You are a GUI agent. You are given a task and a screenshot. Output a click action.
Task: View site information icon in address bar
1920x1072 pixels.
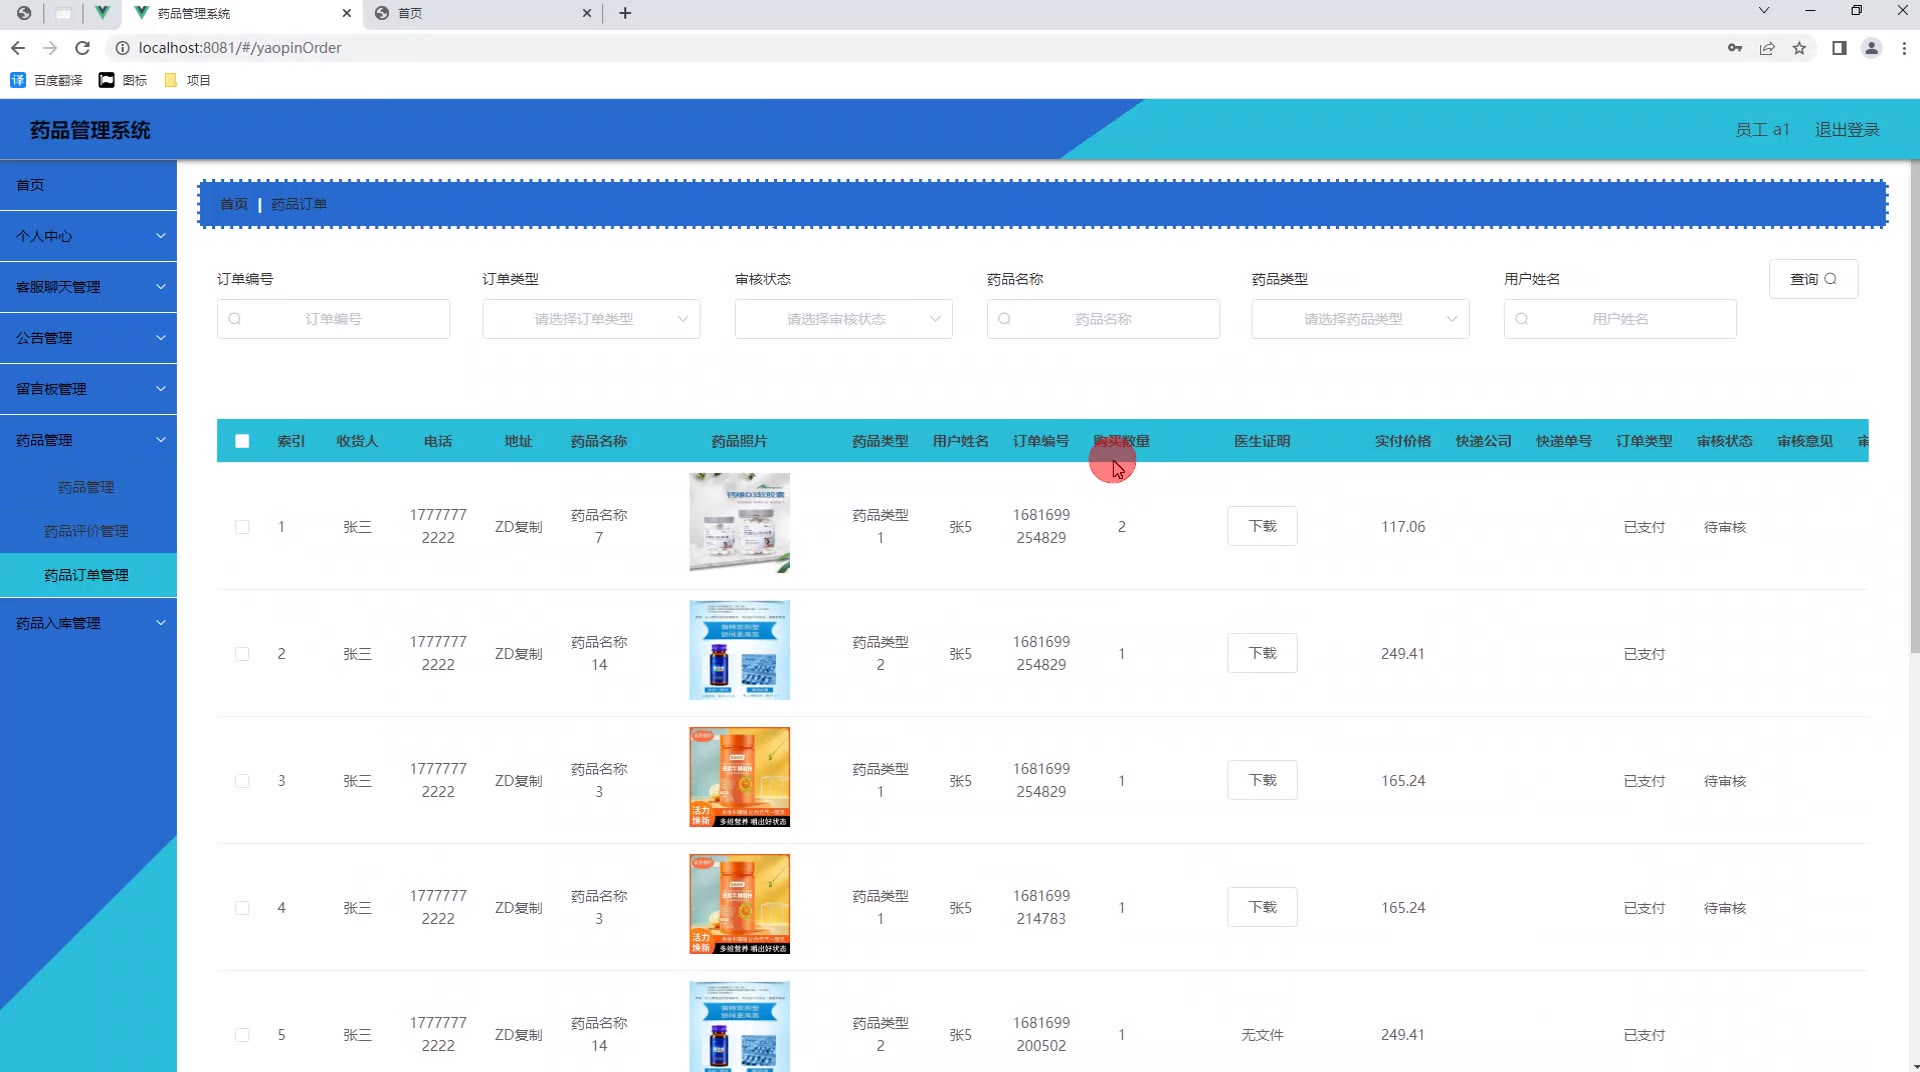click(x=122, y=48)
